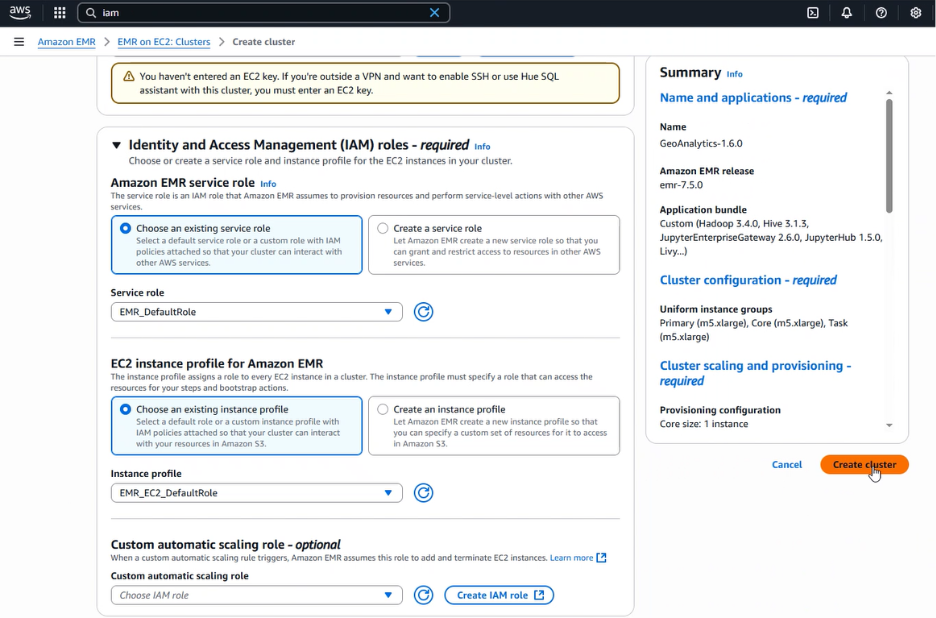This screenshot has width=936, height=618.
Task: Collapse the IAM roles section triangle
Action: coord(116,145)
